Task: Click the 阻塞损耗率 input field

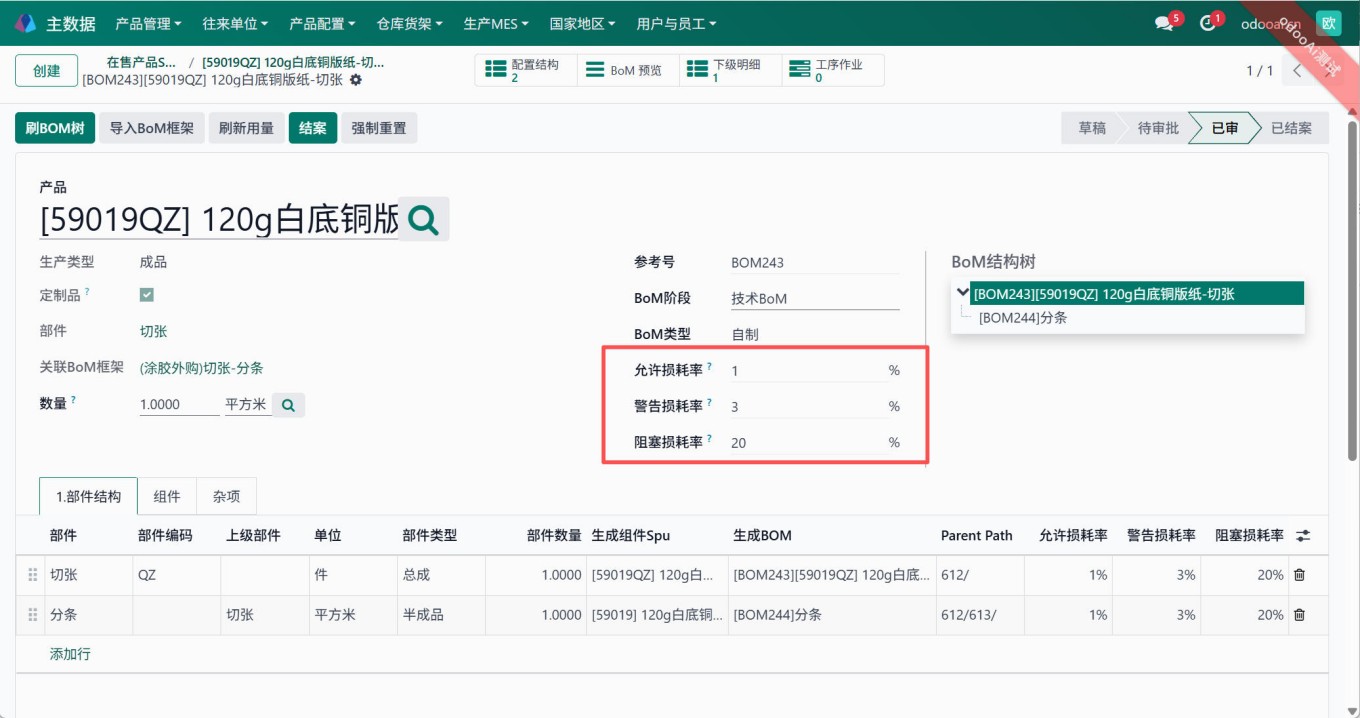Action: [807, 443]
